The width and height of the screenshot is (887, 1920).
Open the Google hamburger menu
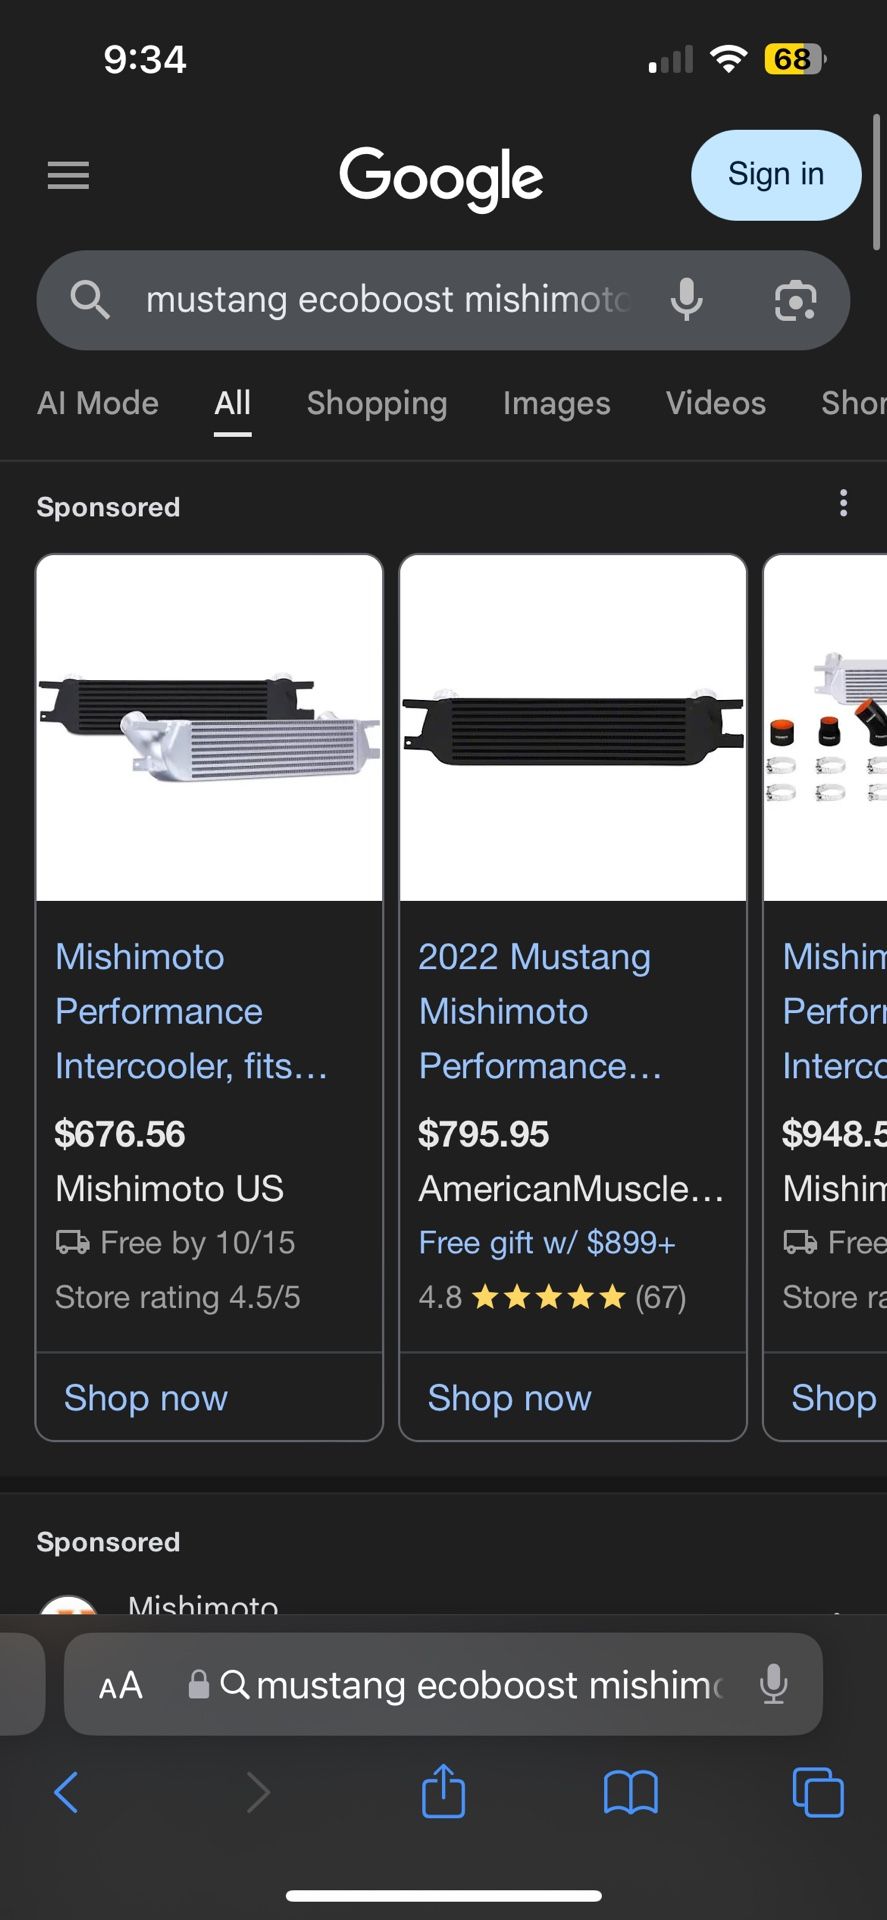coord(68,176)
